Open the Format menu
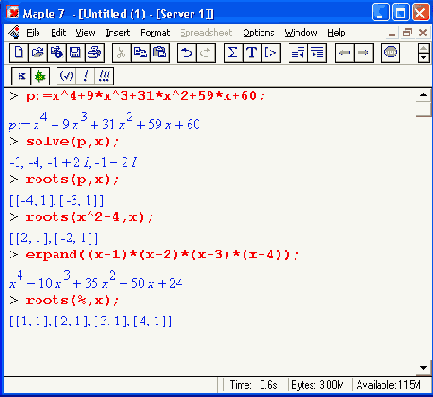The image size is (433, 397). coord(155,33)
